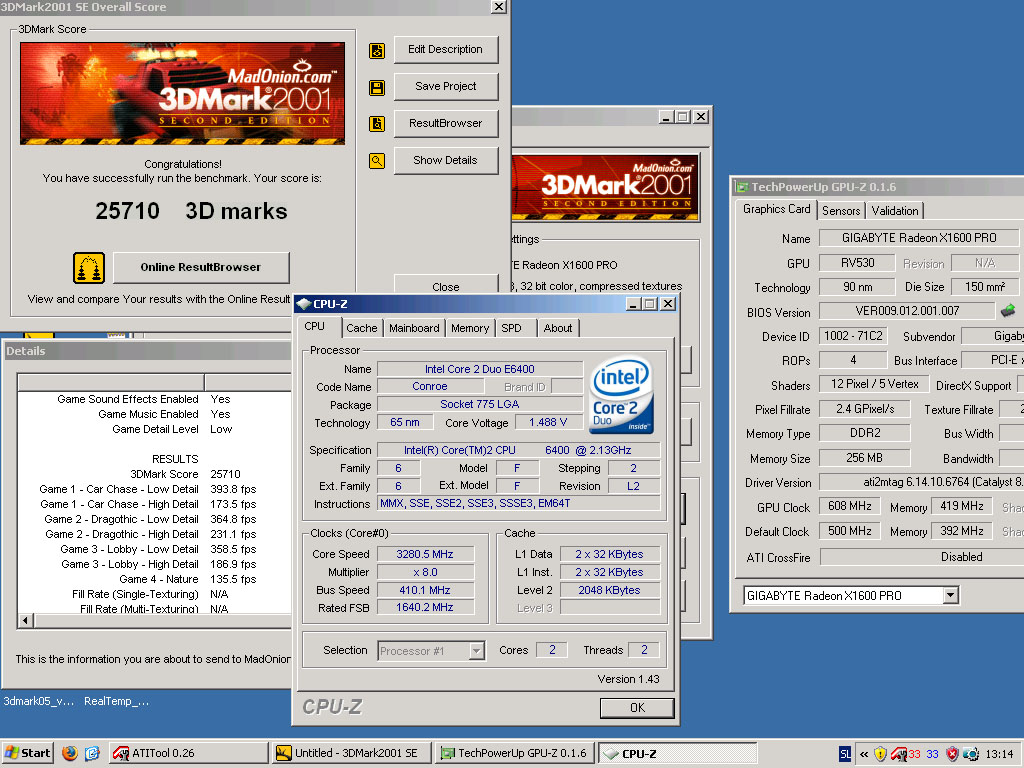Click the CPU-Z title bar icon

tap(303, 304)
